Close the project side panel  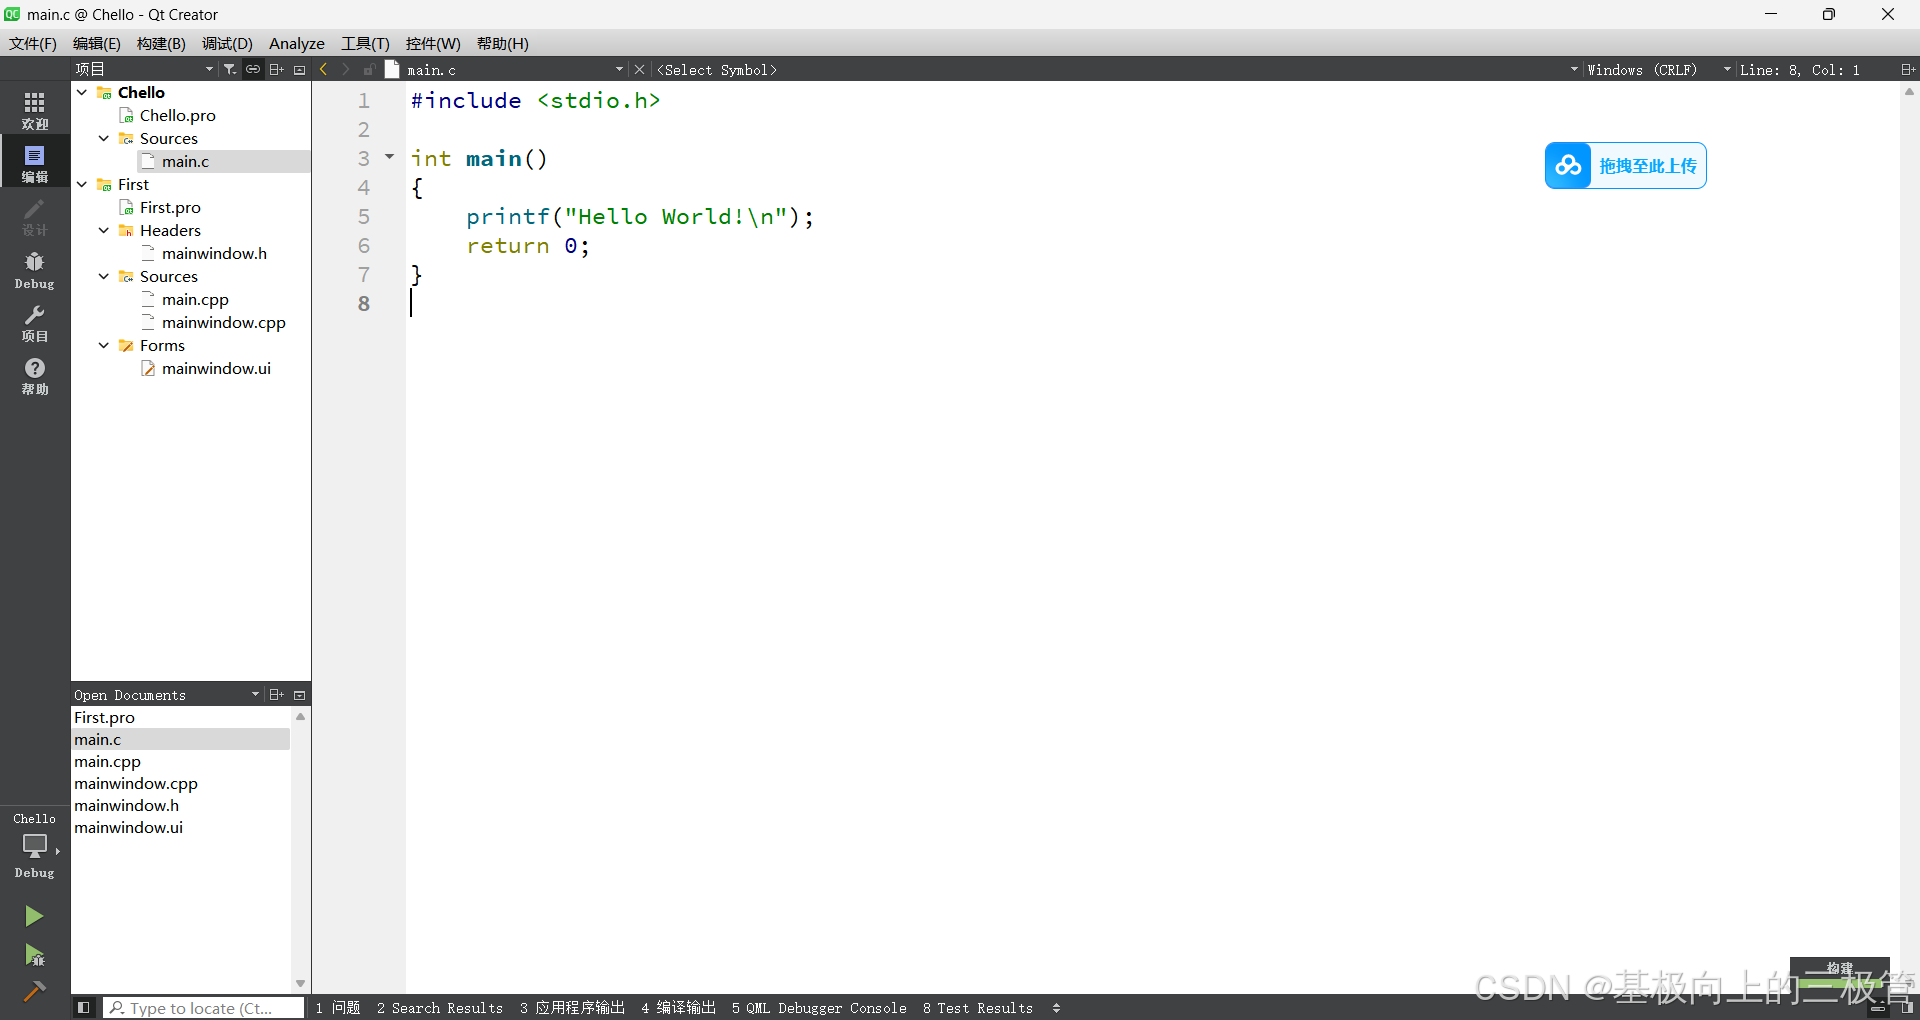[x=299, y=69]
